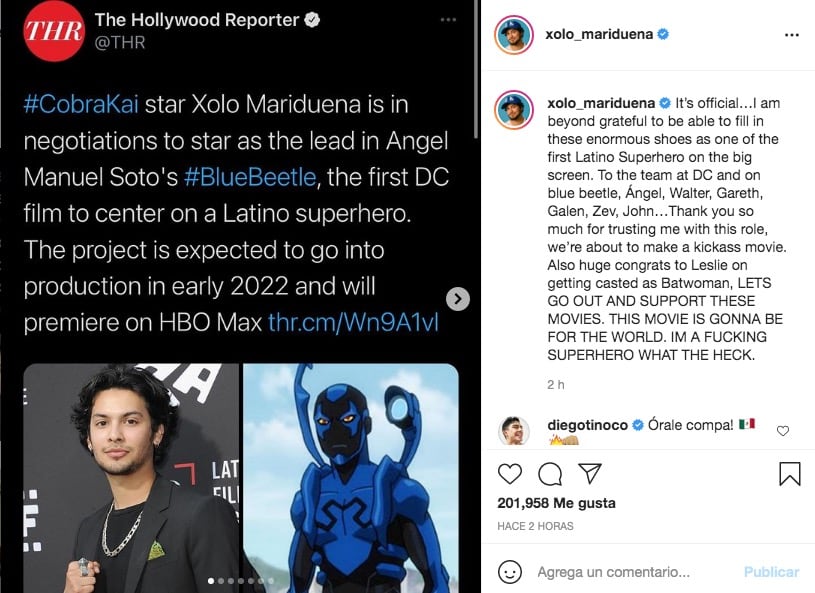Open comments via the speech bubble icon

coord(550,473)
